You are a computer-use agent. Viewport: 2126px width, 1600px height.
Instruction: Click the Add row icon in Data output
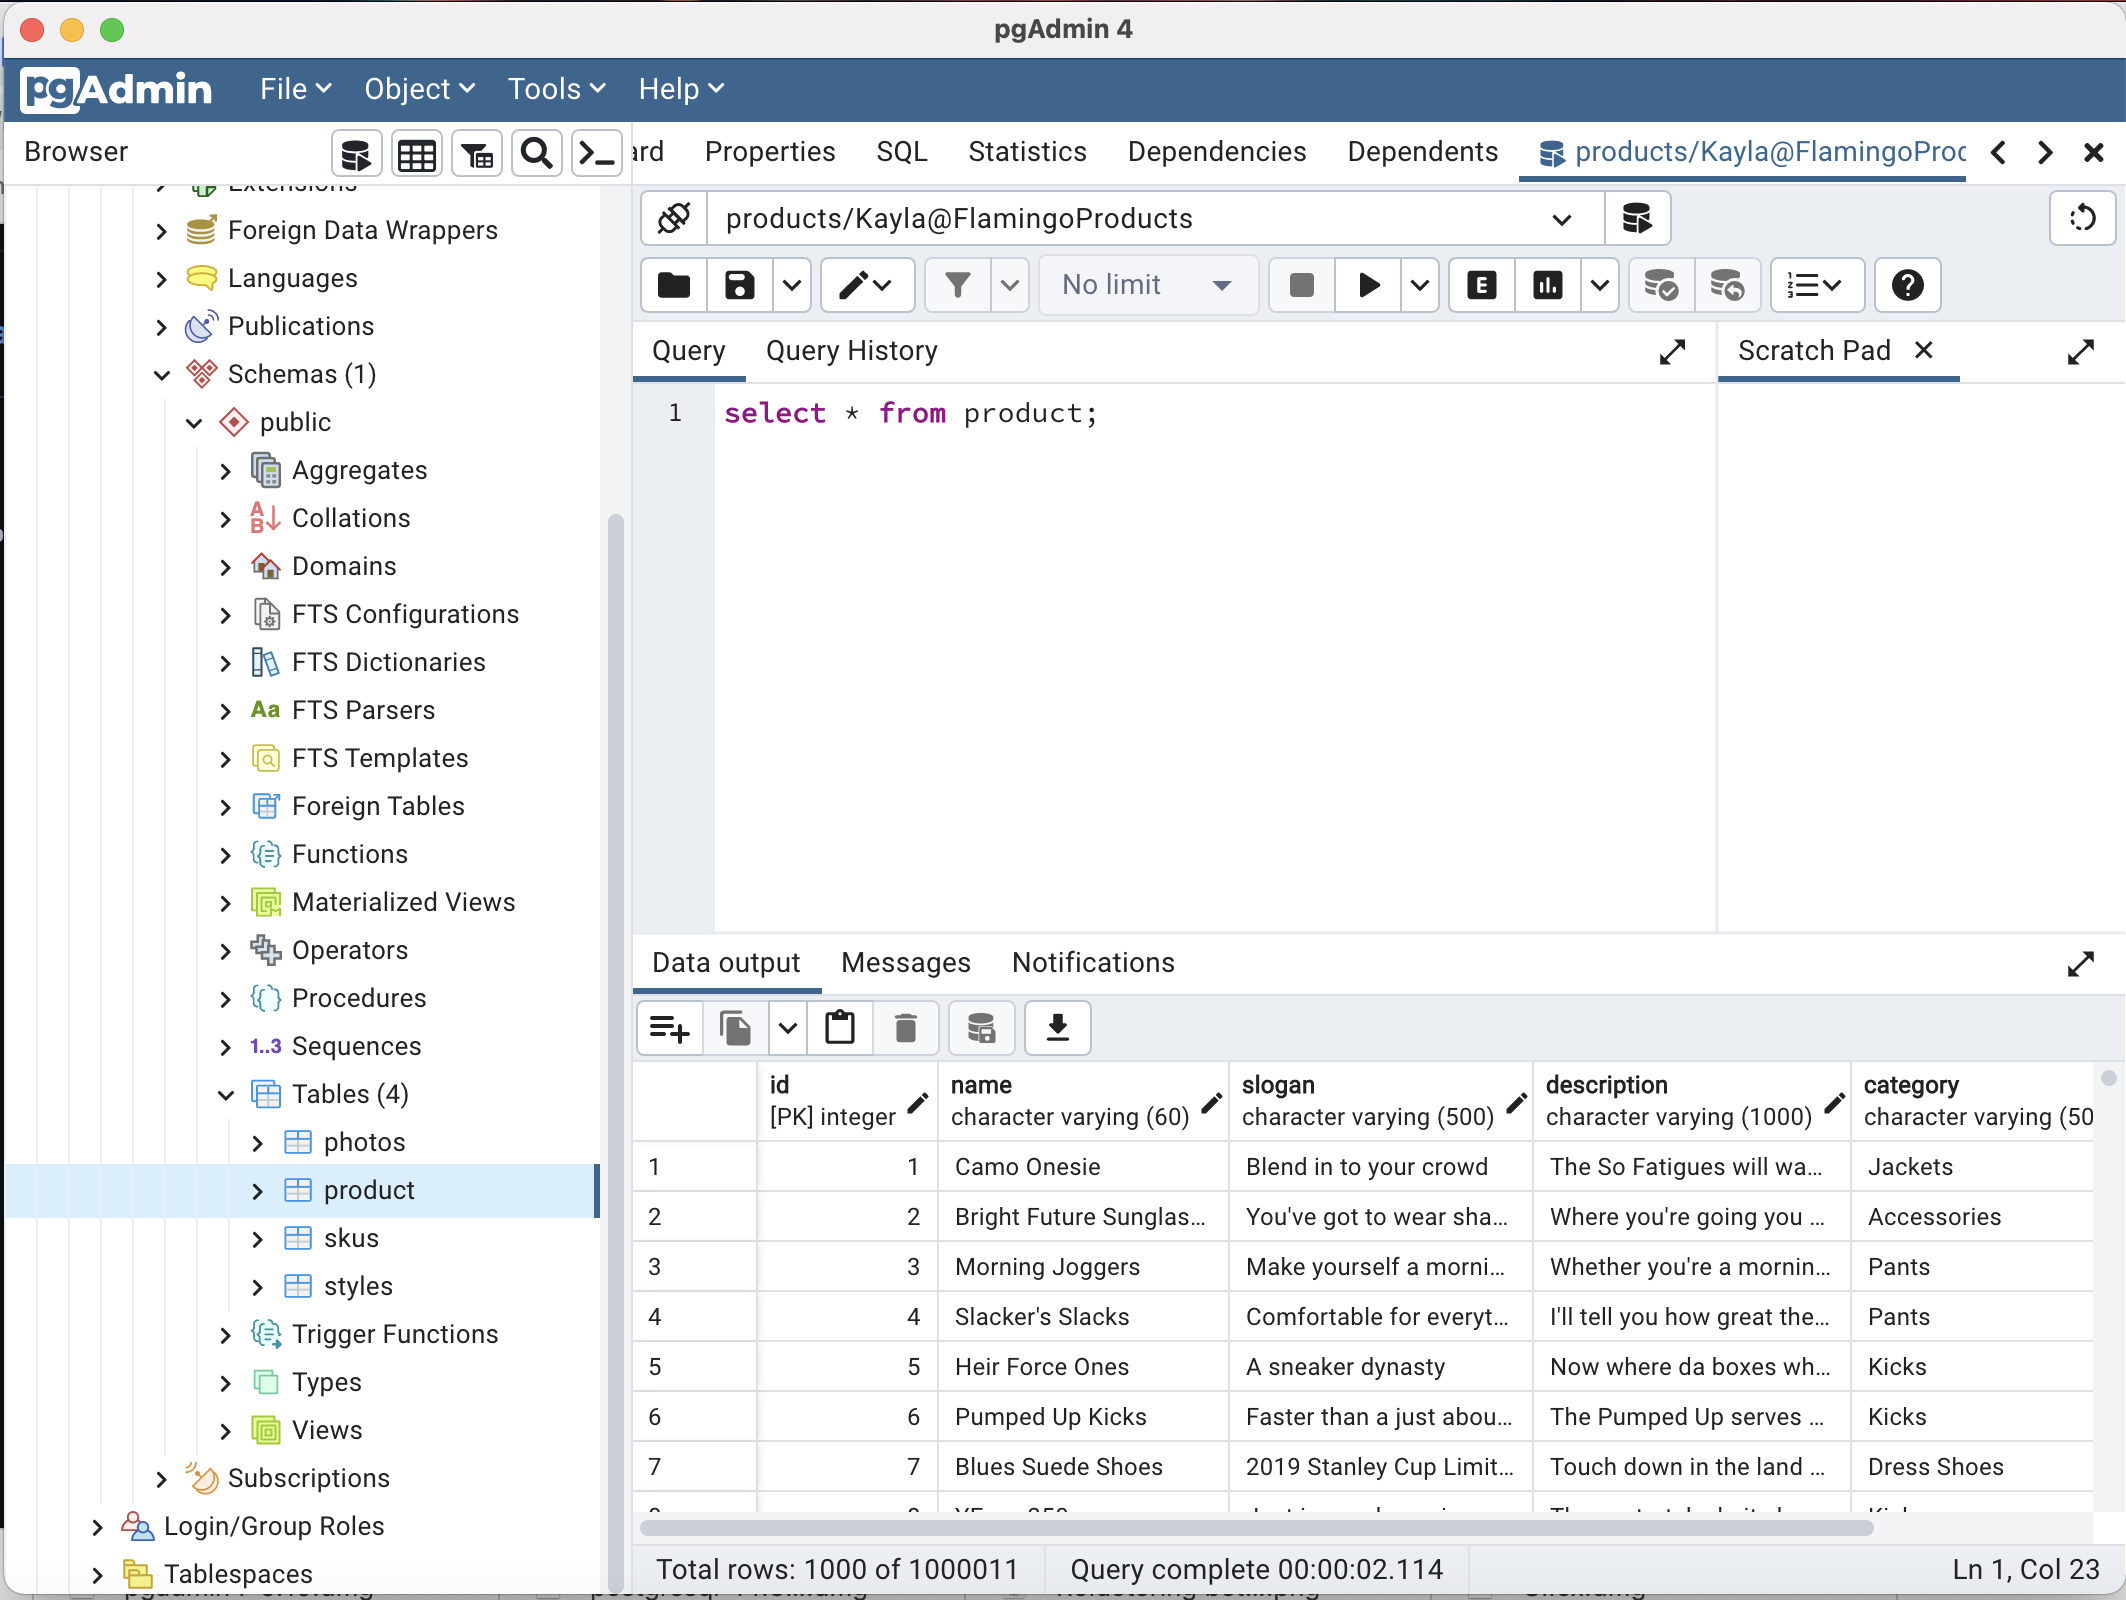[669, 1028]
